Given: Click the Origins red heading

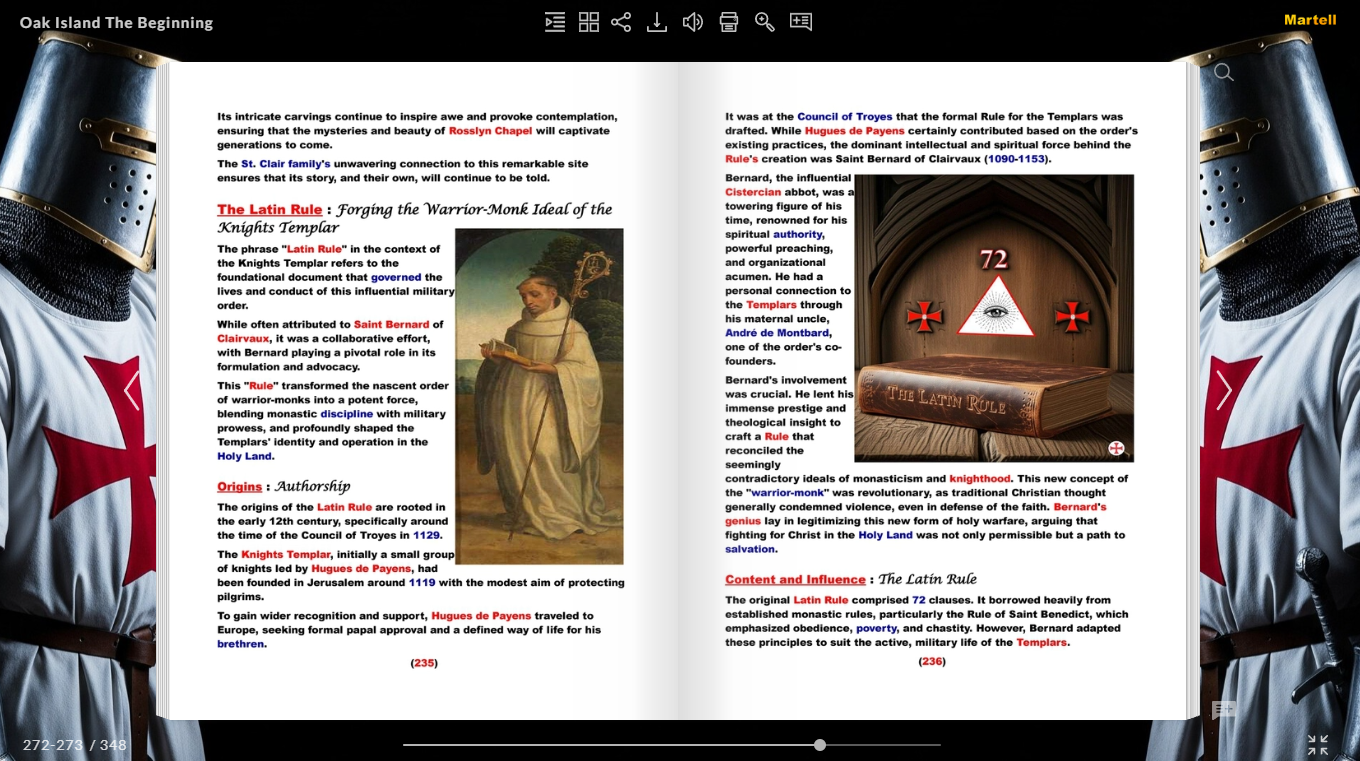Looking at the screenshot, I should click(240, 487).
